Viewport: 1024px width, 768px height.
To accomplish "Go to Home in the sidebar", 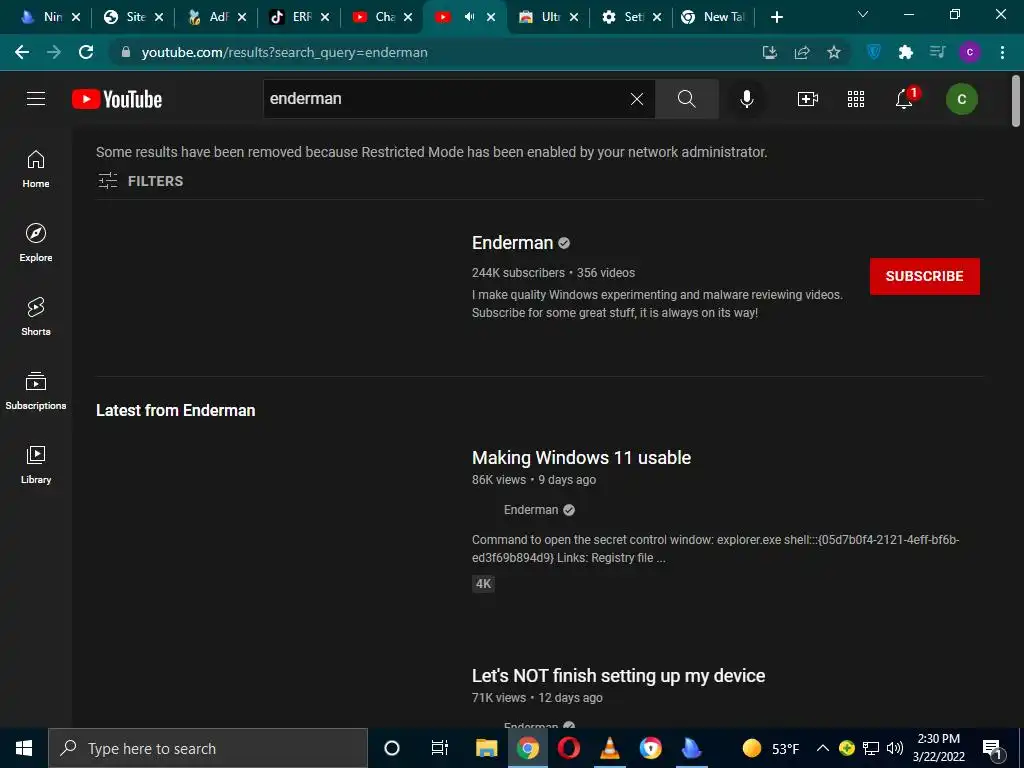I will pyautogui.click(x=36, y=169).
